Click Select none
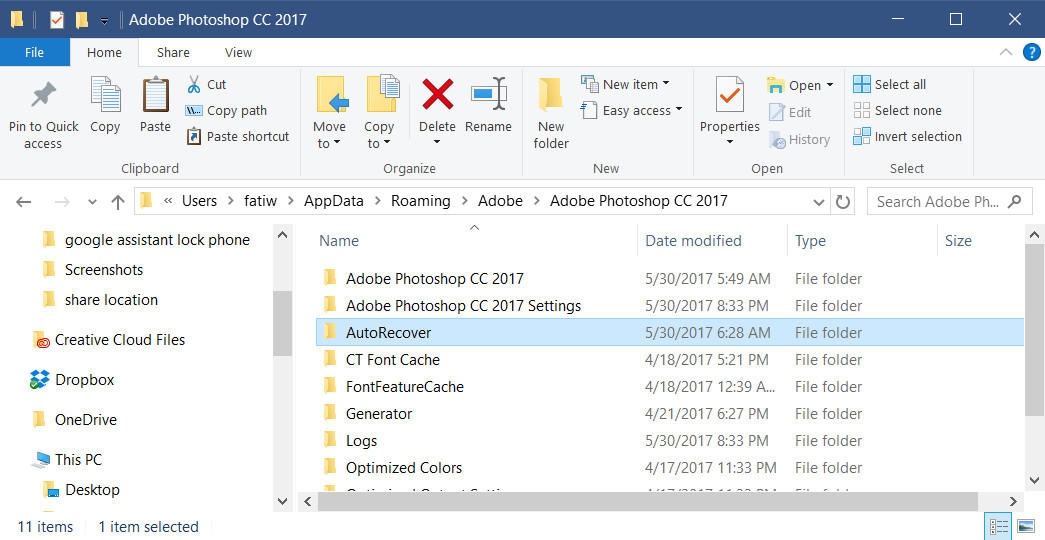This screenshot has width=1045, height=540. pyautogui.click(x=897, y=111)
